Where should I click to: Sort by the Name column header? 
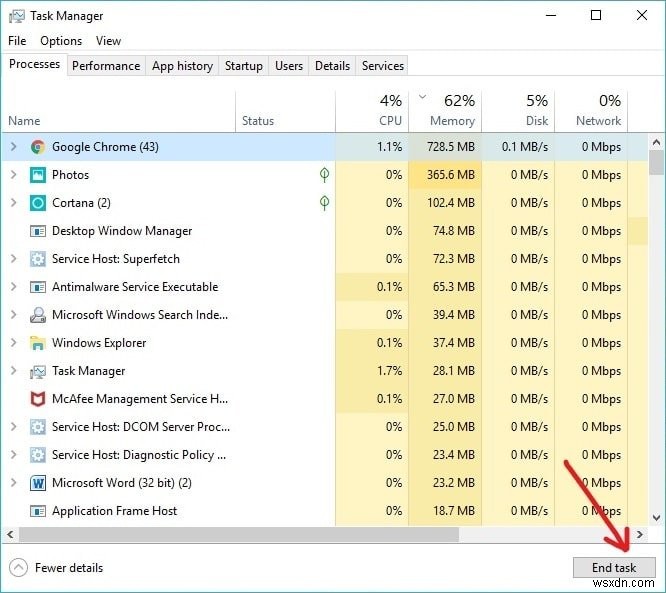tap(119, 111)
